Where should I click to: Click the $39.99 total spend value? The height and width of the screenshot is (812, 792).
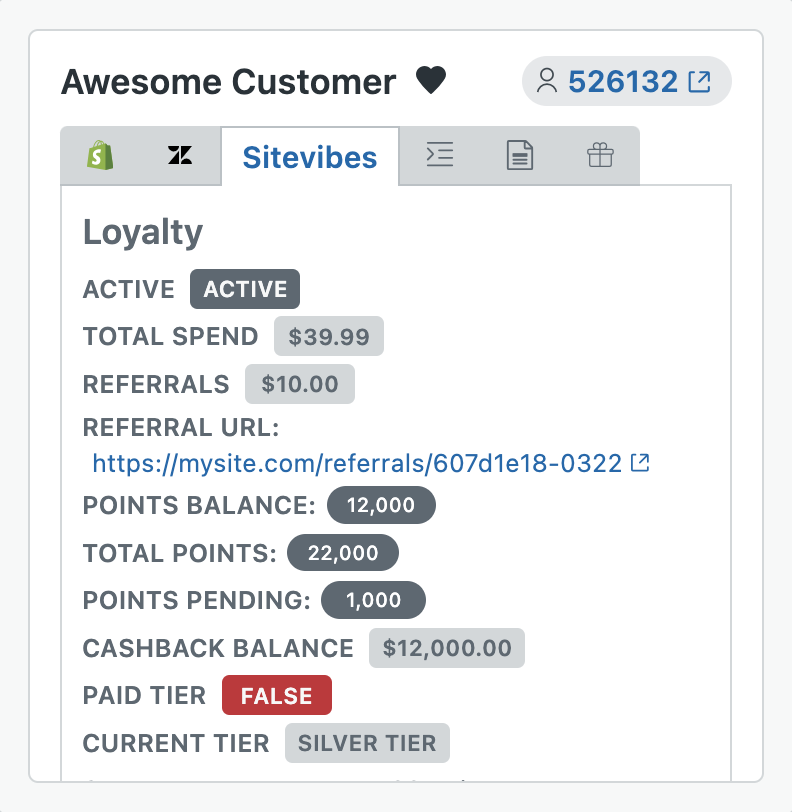click(x=329, y=337)
